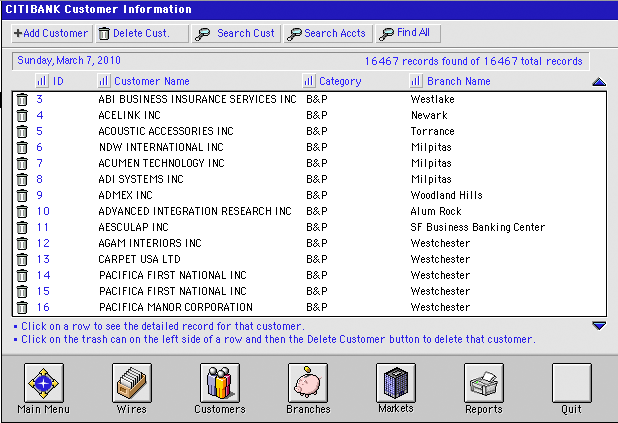
Task: Open customer ID 12 link
Action: [x=43, y=243]
